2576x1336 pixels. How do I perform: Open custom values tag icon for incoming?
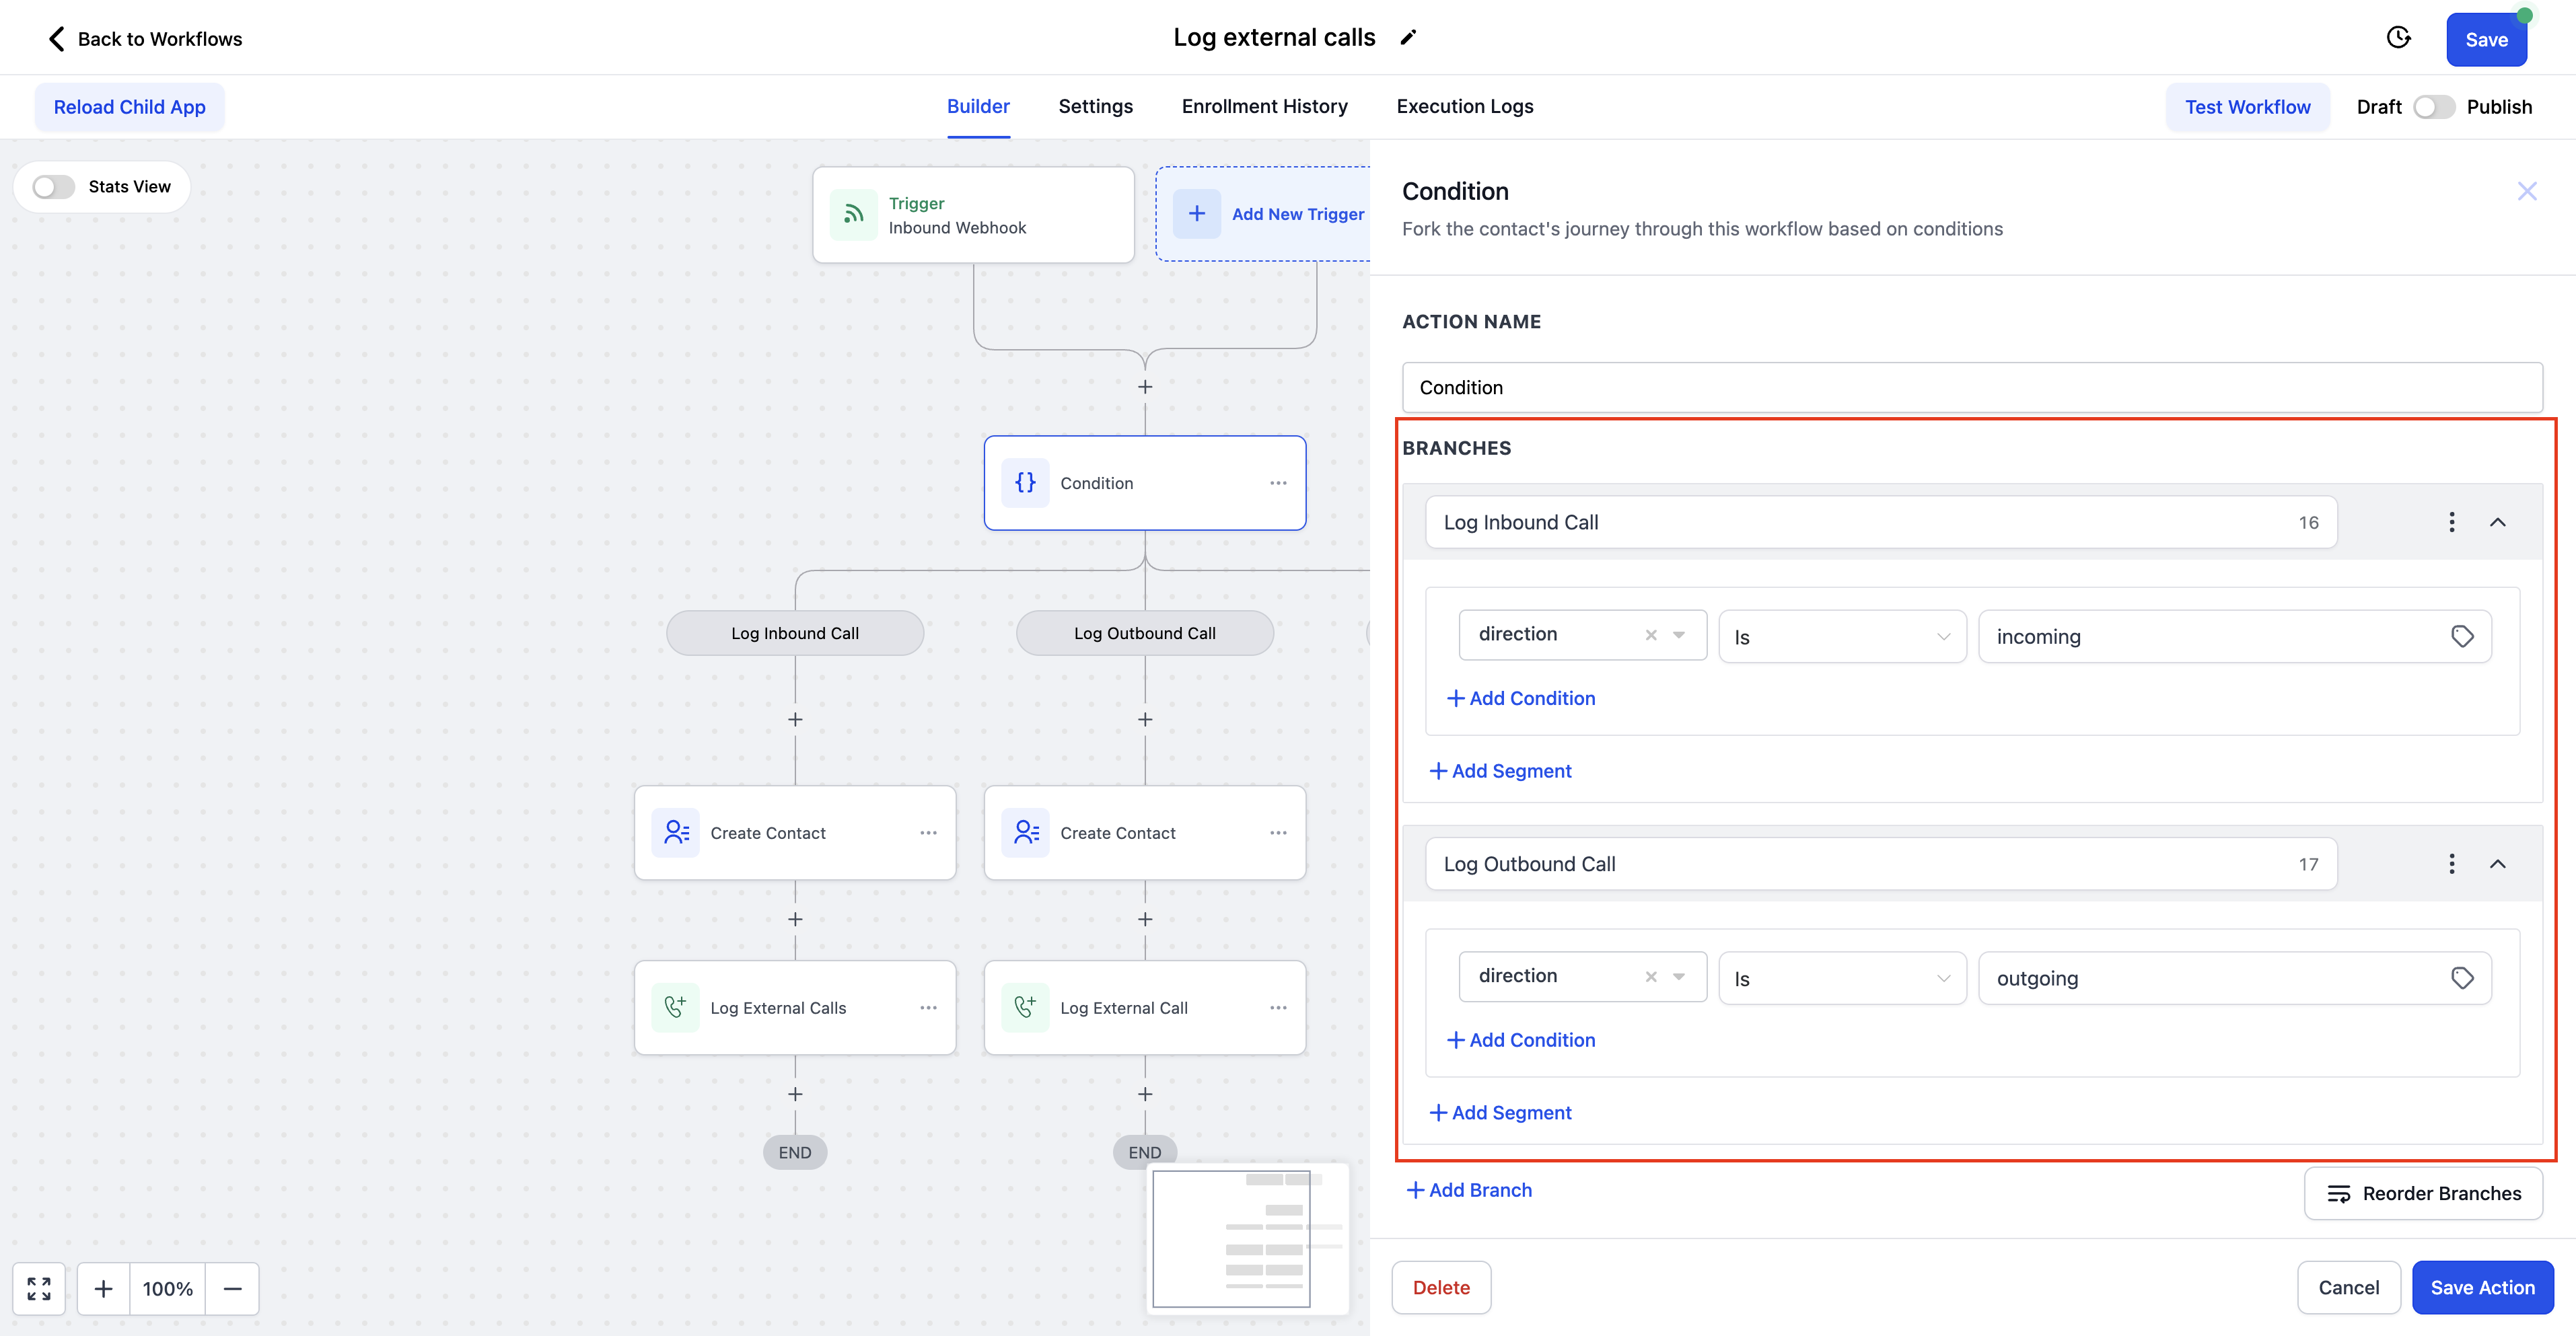coord(2462,636)
